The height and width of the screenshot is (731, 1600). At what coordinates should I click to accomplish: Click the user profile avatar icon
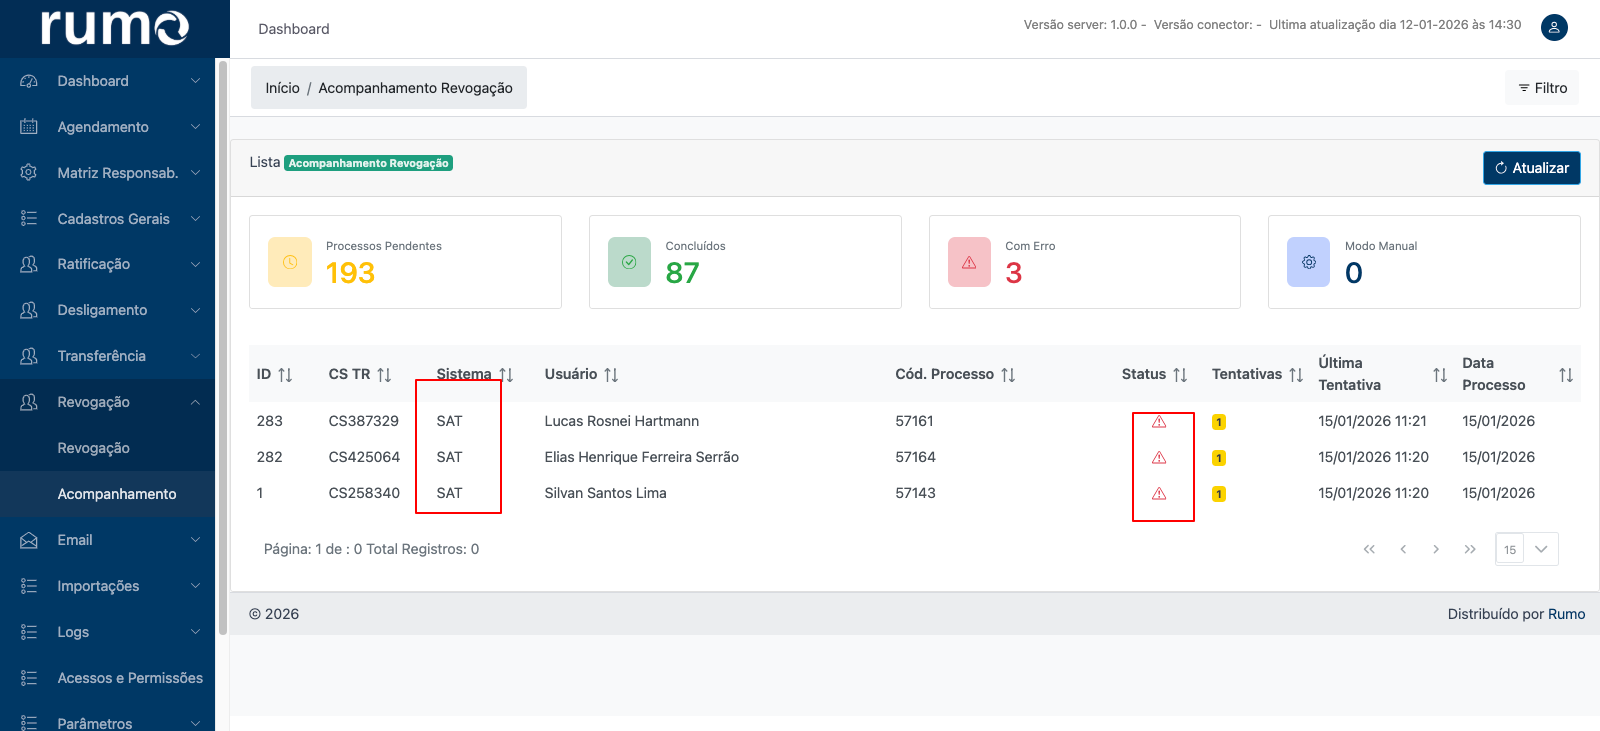(x=1554, y=27)
